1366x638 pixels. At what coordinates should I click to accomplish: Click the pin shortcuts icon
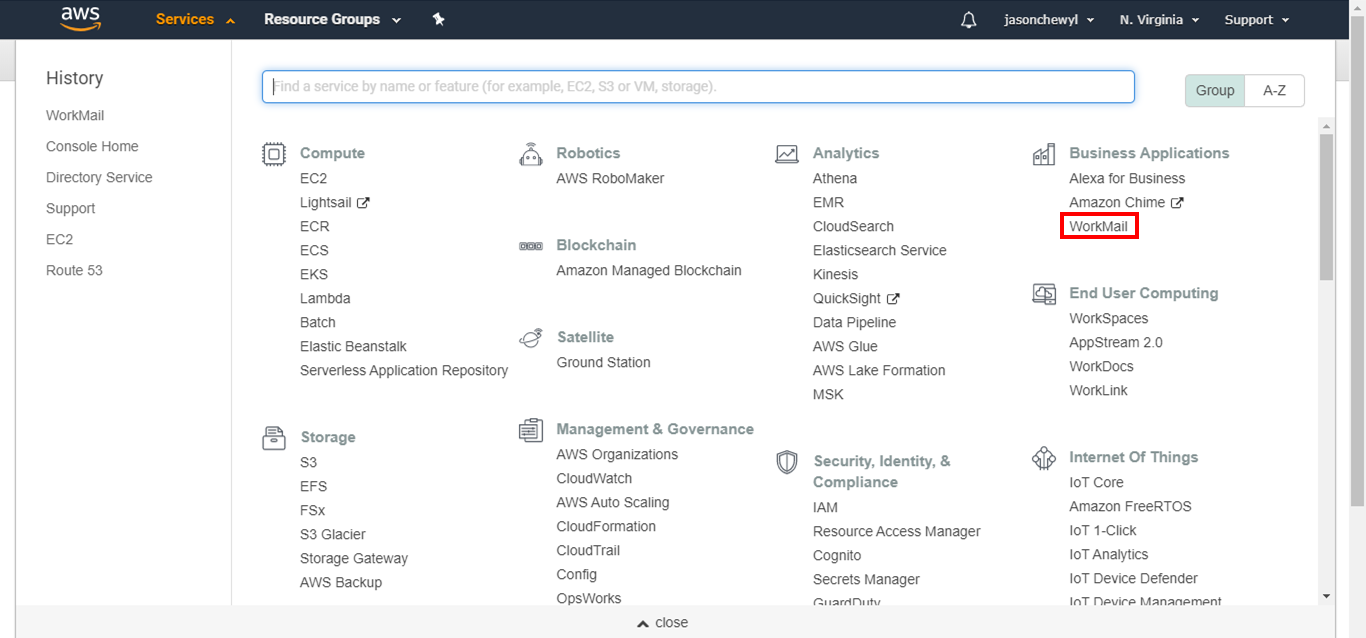pyautogui.click(x=438, y=19)
